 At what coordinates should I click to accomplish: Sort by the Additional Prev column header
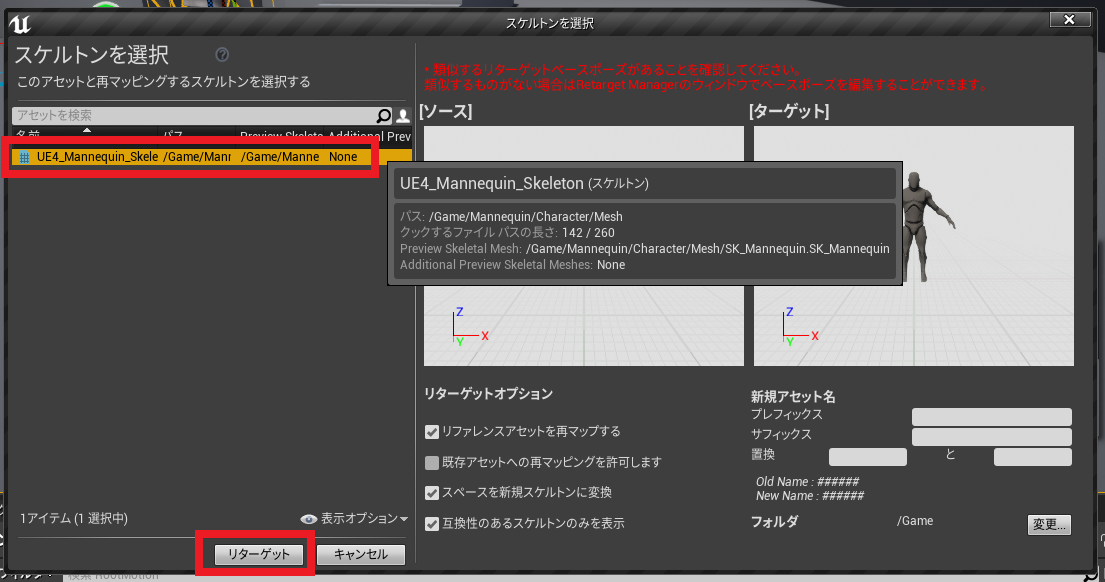coord(369,135)
